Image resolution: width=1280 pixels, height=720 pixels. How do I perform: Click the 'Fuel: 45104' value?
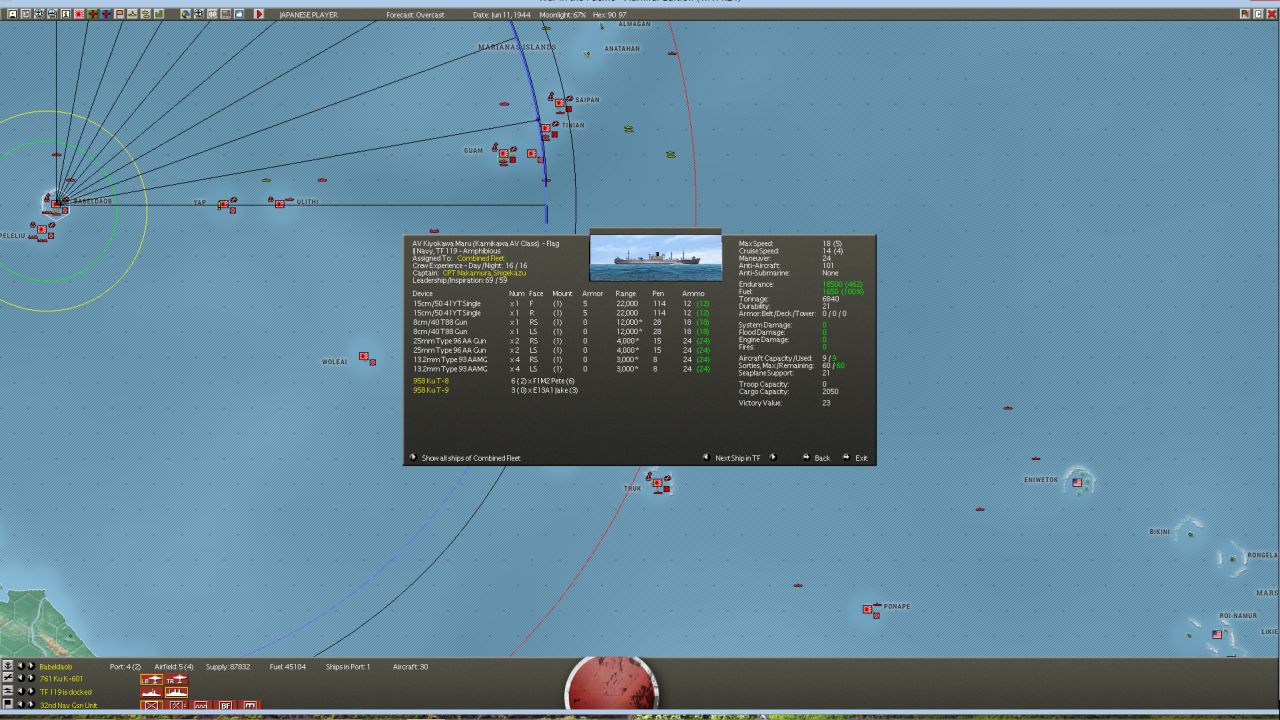[289, 666]
